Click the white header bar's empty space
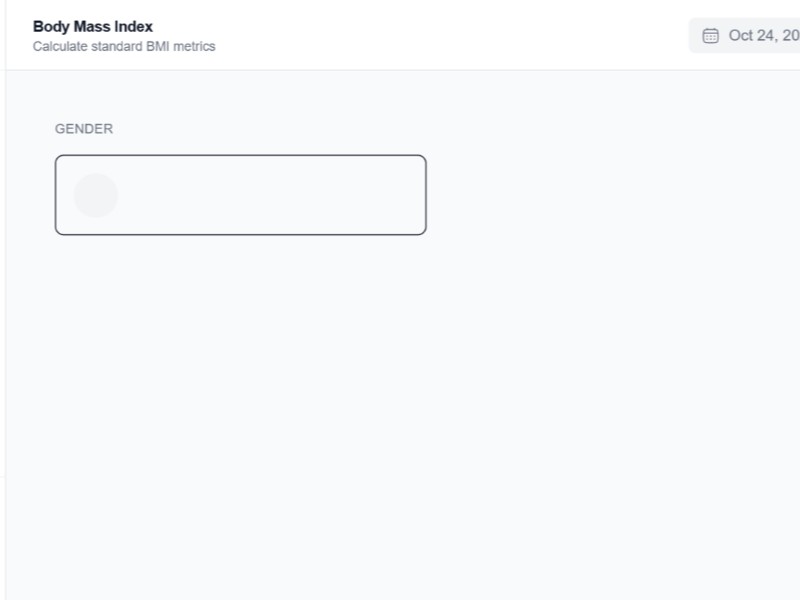800x600 pixels. [x=450, y=35]
